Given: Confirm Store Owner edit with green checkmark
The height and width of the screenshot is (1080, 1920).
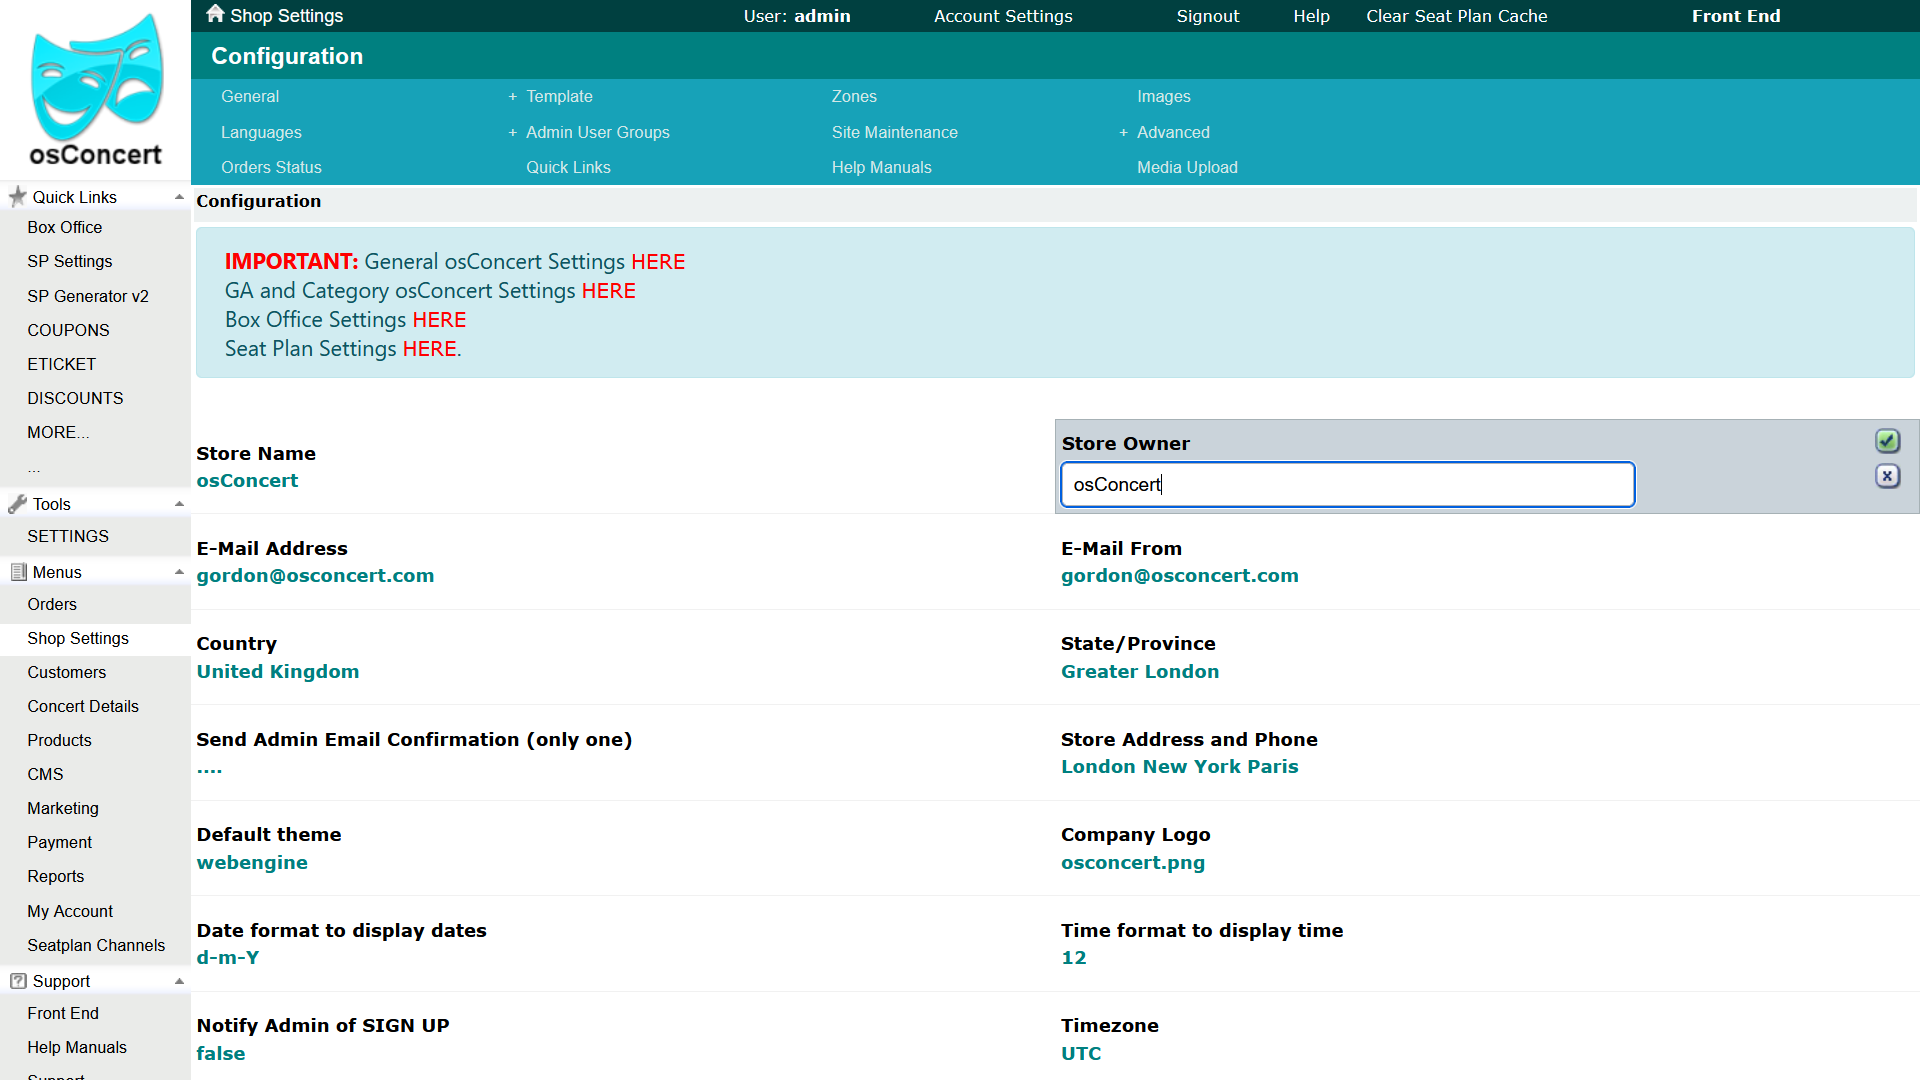Looking at the screenshot, I should point(1887,441).
